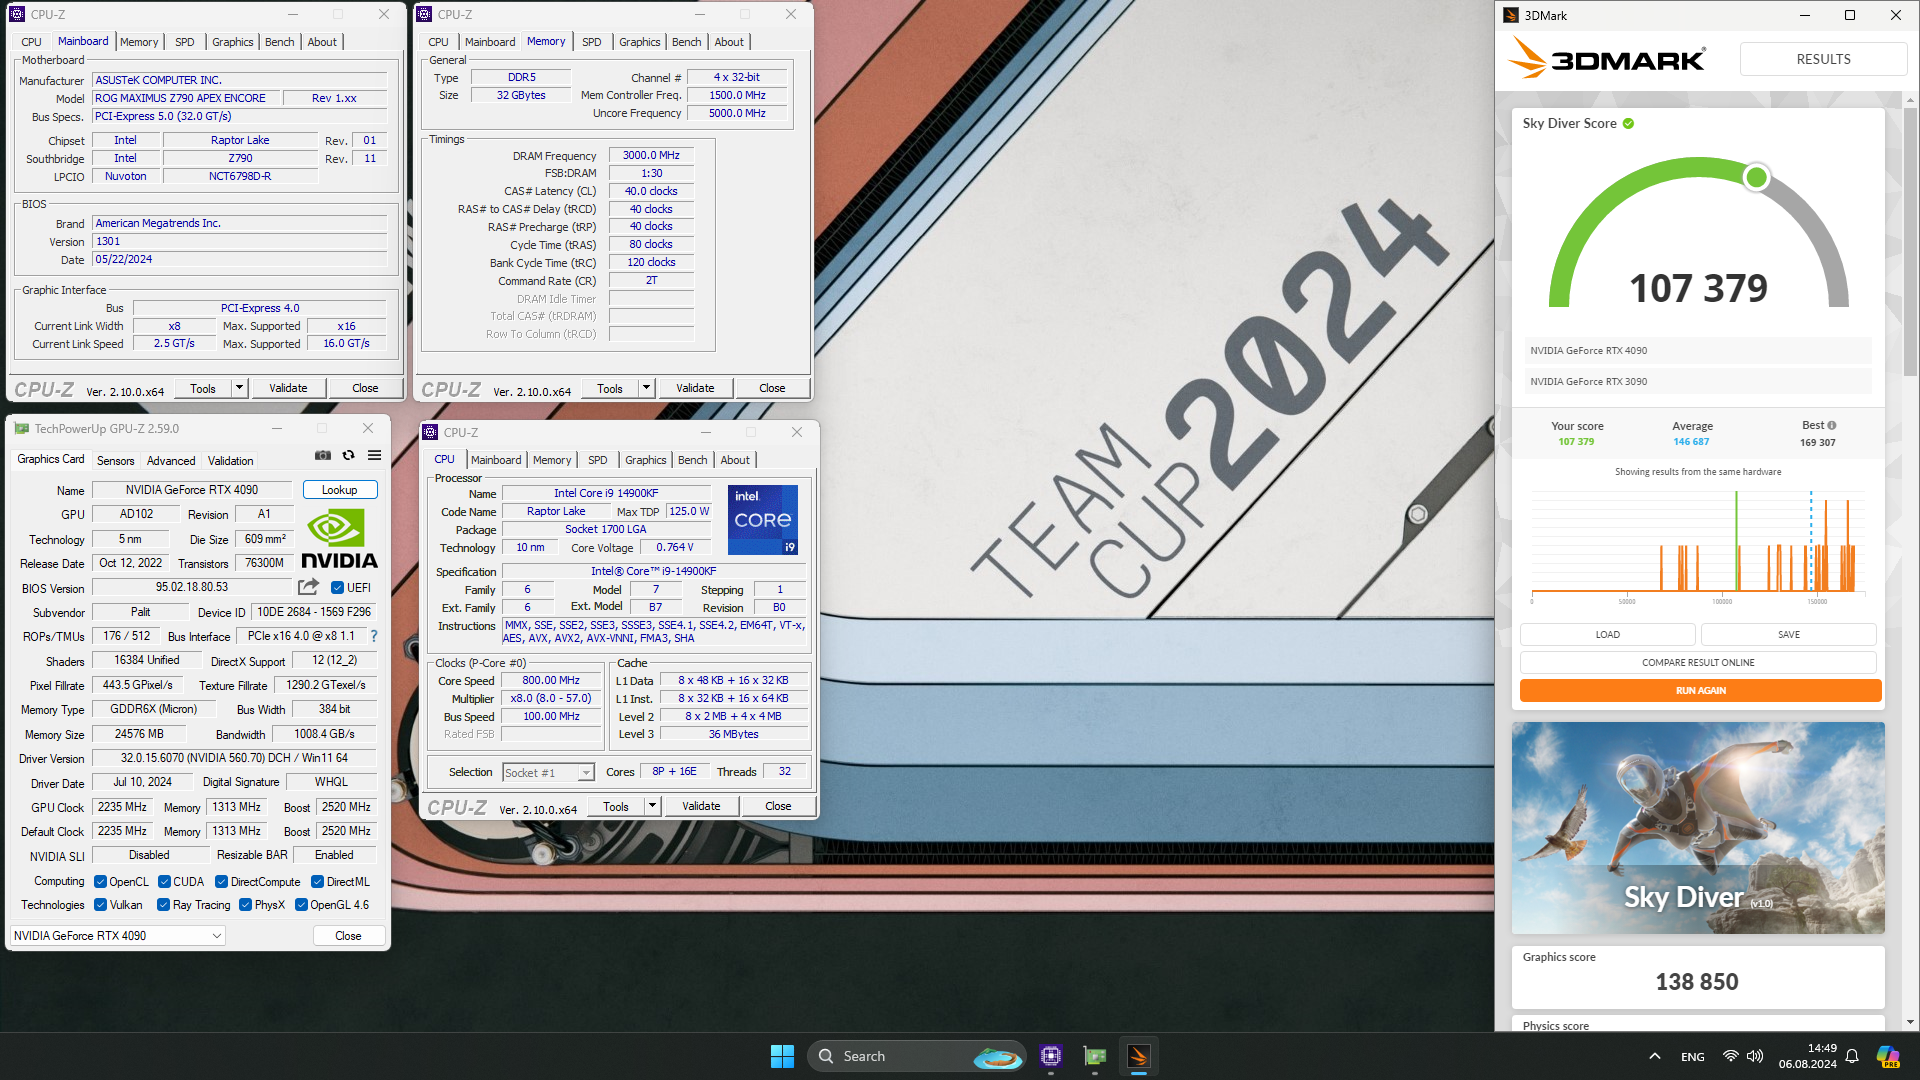This screenshot has height=1080, width=1920.
Task: Open Validation tab in GPU-Z
Action: pos(231,461)
